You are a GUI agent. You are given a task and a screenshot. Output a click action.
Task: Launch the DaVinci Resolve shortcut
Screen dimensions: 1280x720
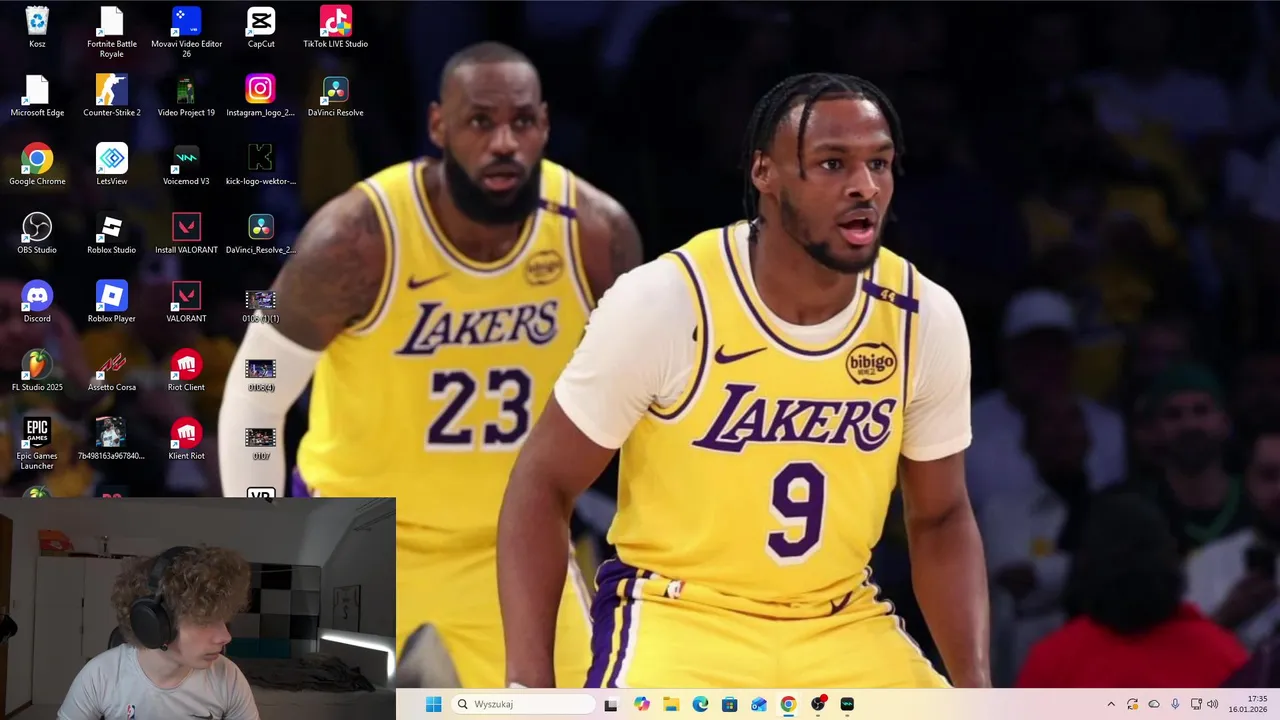[335, 96]
